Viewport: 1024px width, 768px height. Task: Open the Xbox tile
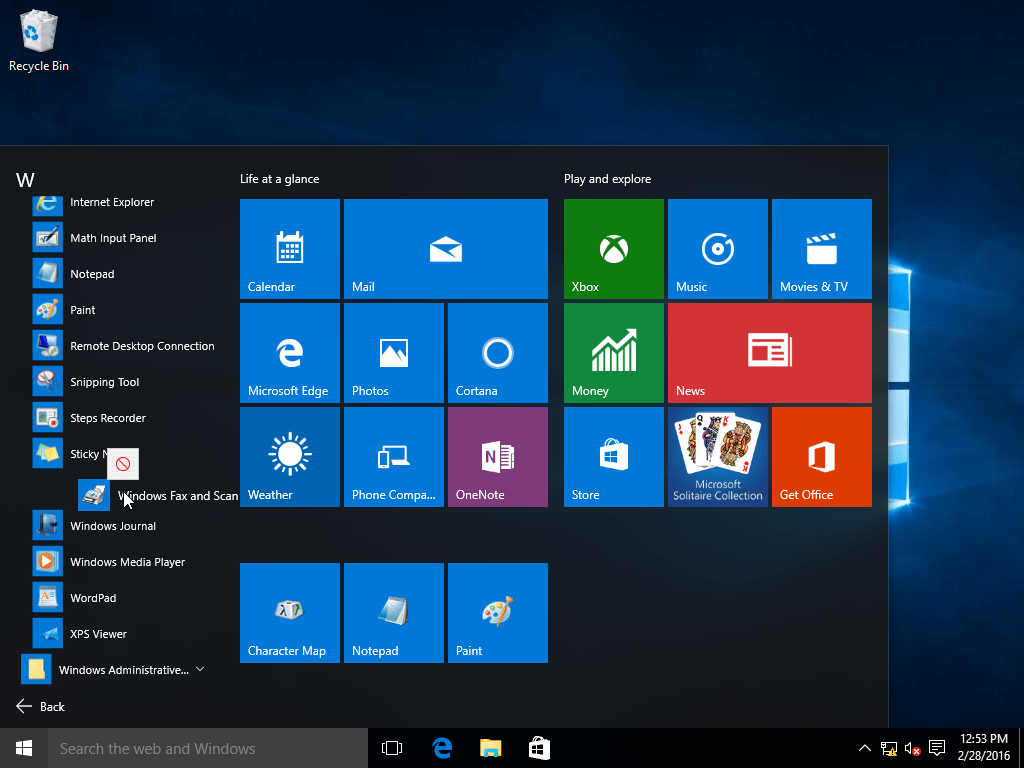(613, 249)
